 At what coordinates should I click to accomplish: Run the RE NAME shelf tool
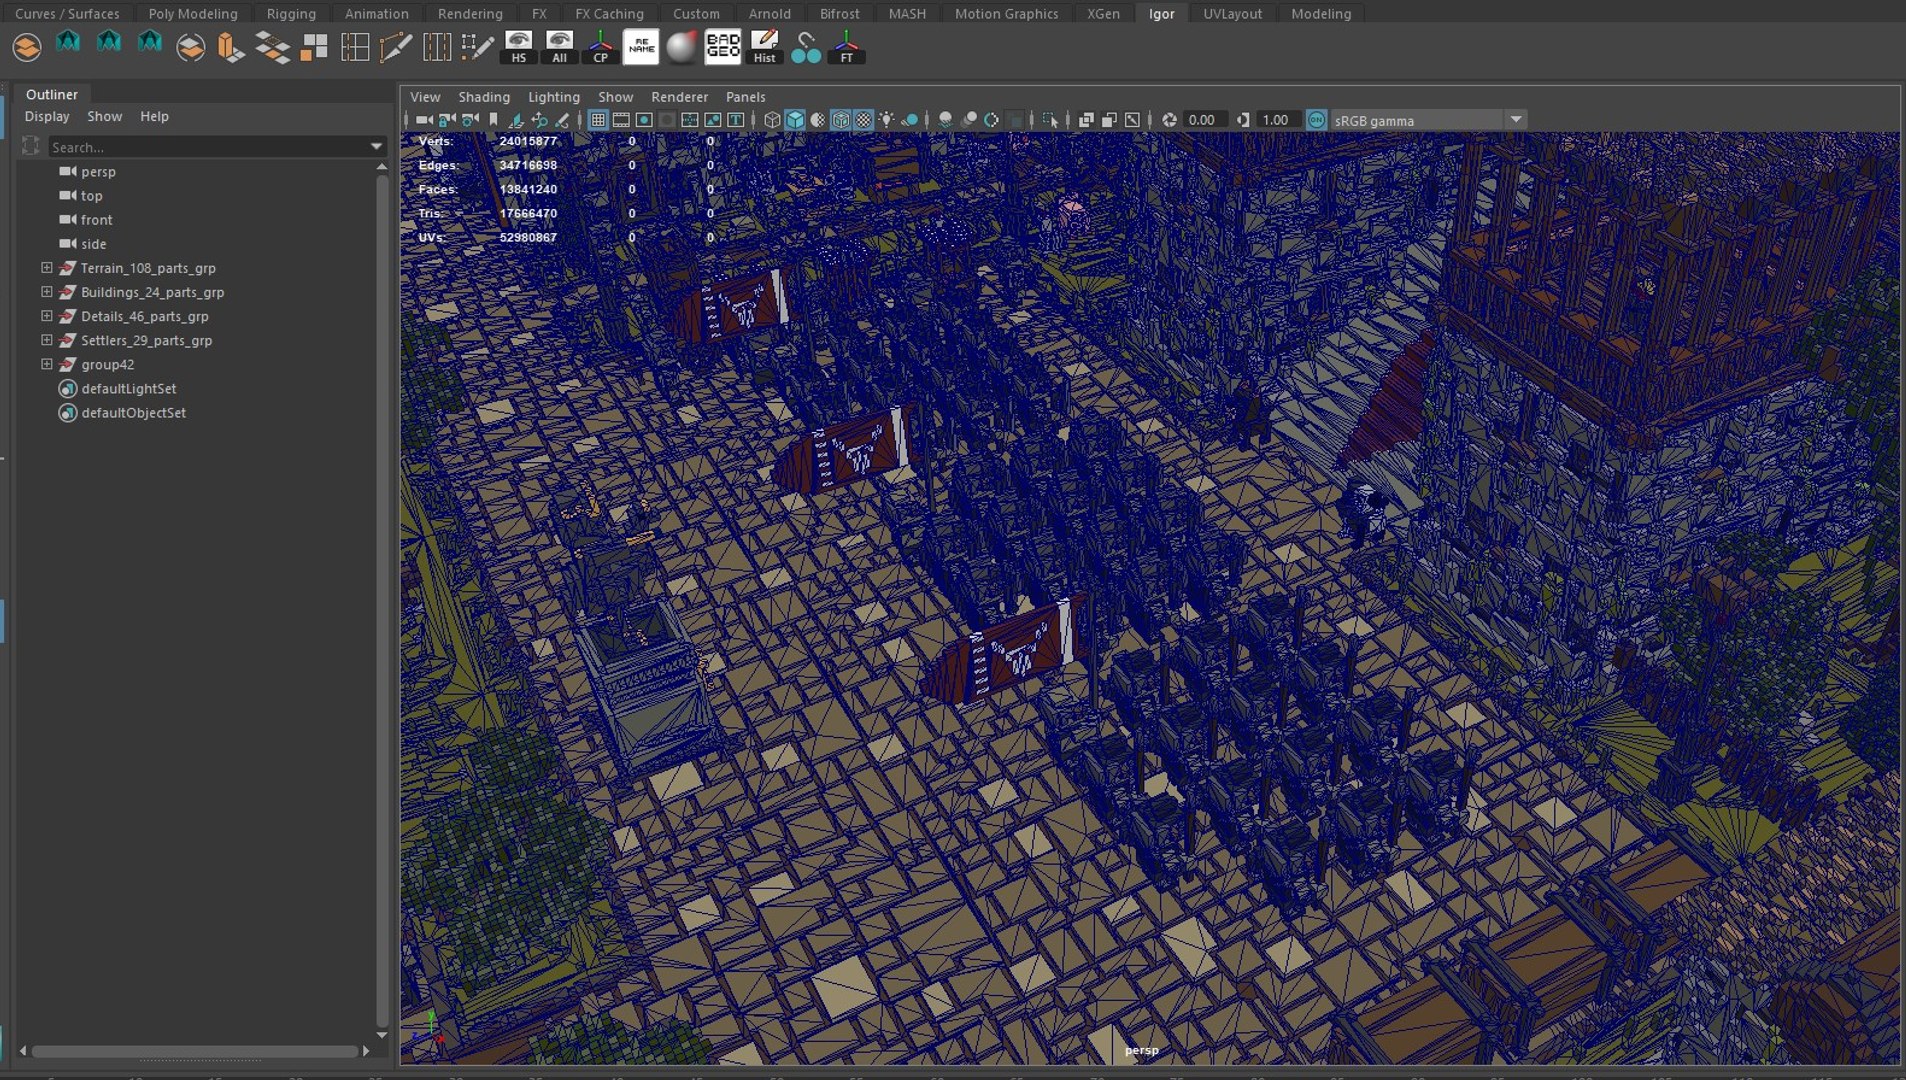pos(640,47)
